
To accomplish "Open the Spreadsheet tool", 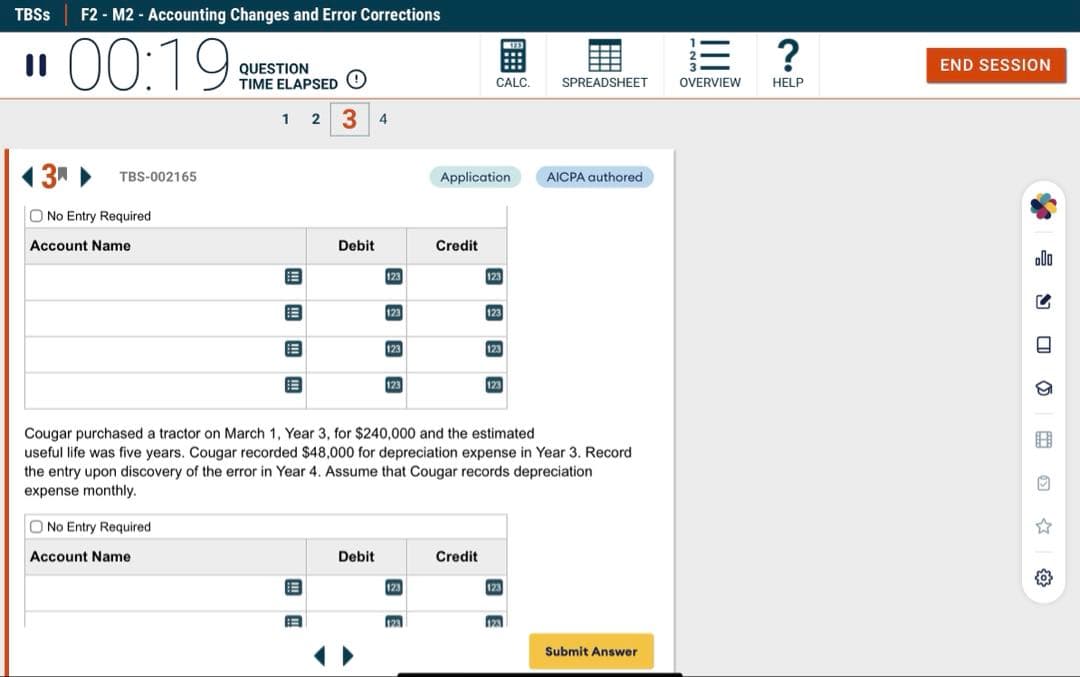I will [604, 64].
